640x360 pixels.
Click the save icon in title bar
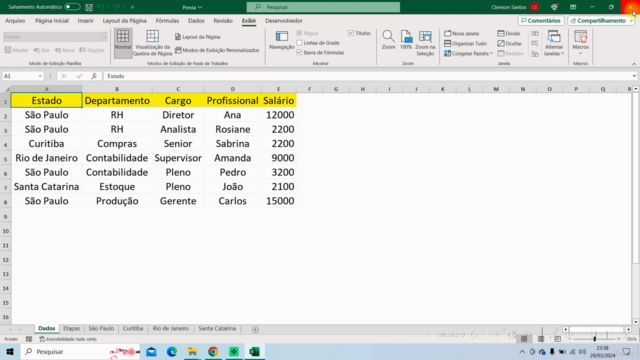coord(89,7)
